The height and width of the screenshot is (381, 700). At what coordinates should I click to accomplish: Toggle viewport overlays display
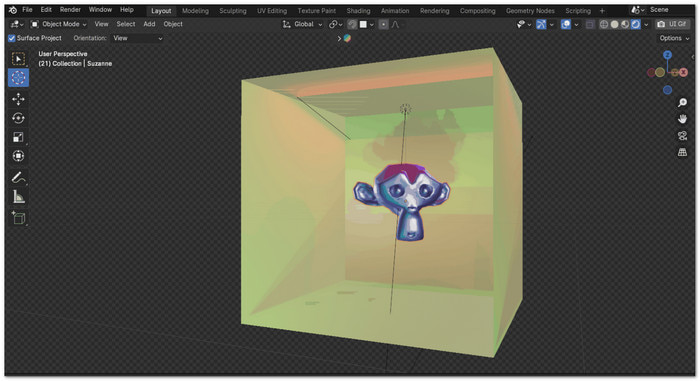click(566, 25)
